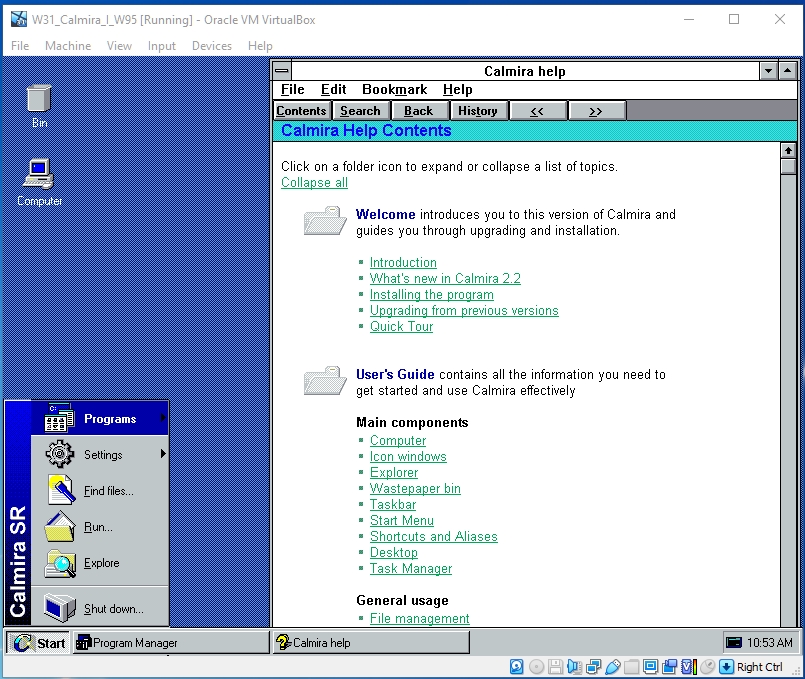Open VirtualBox View menu
Image resolution: width=805 pixels, height=679 pixels.
click(x=119, y=46)
